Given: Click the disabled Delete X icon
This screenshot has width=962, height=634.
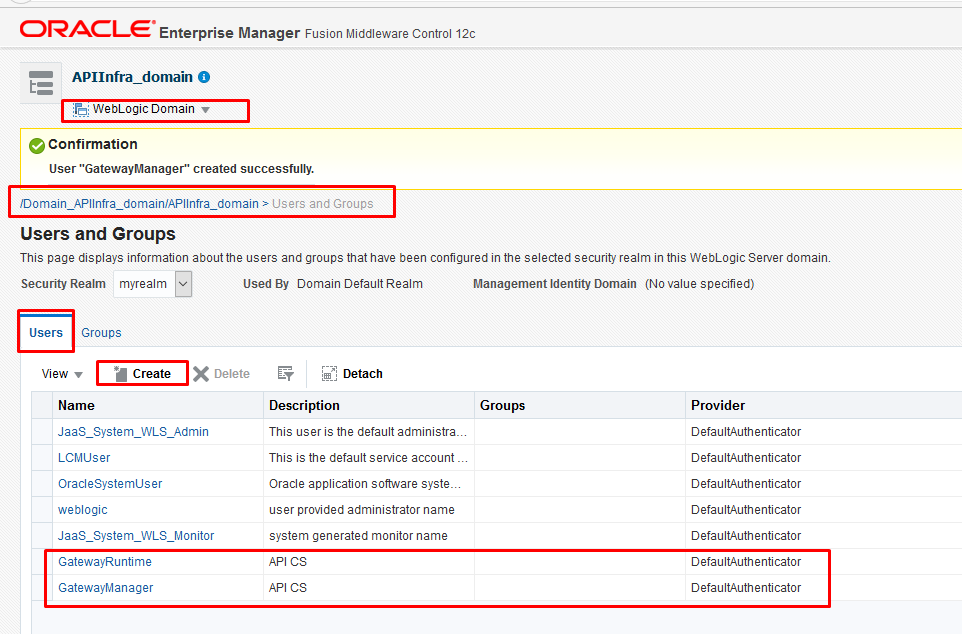Looking at the screenshot, I should (201, 374).
